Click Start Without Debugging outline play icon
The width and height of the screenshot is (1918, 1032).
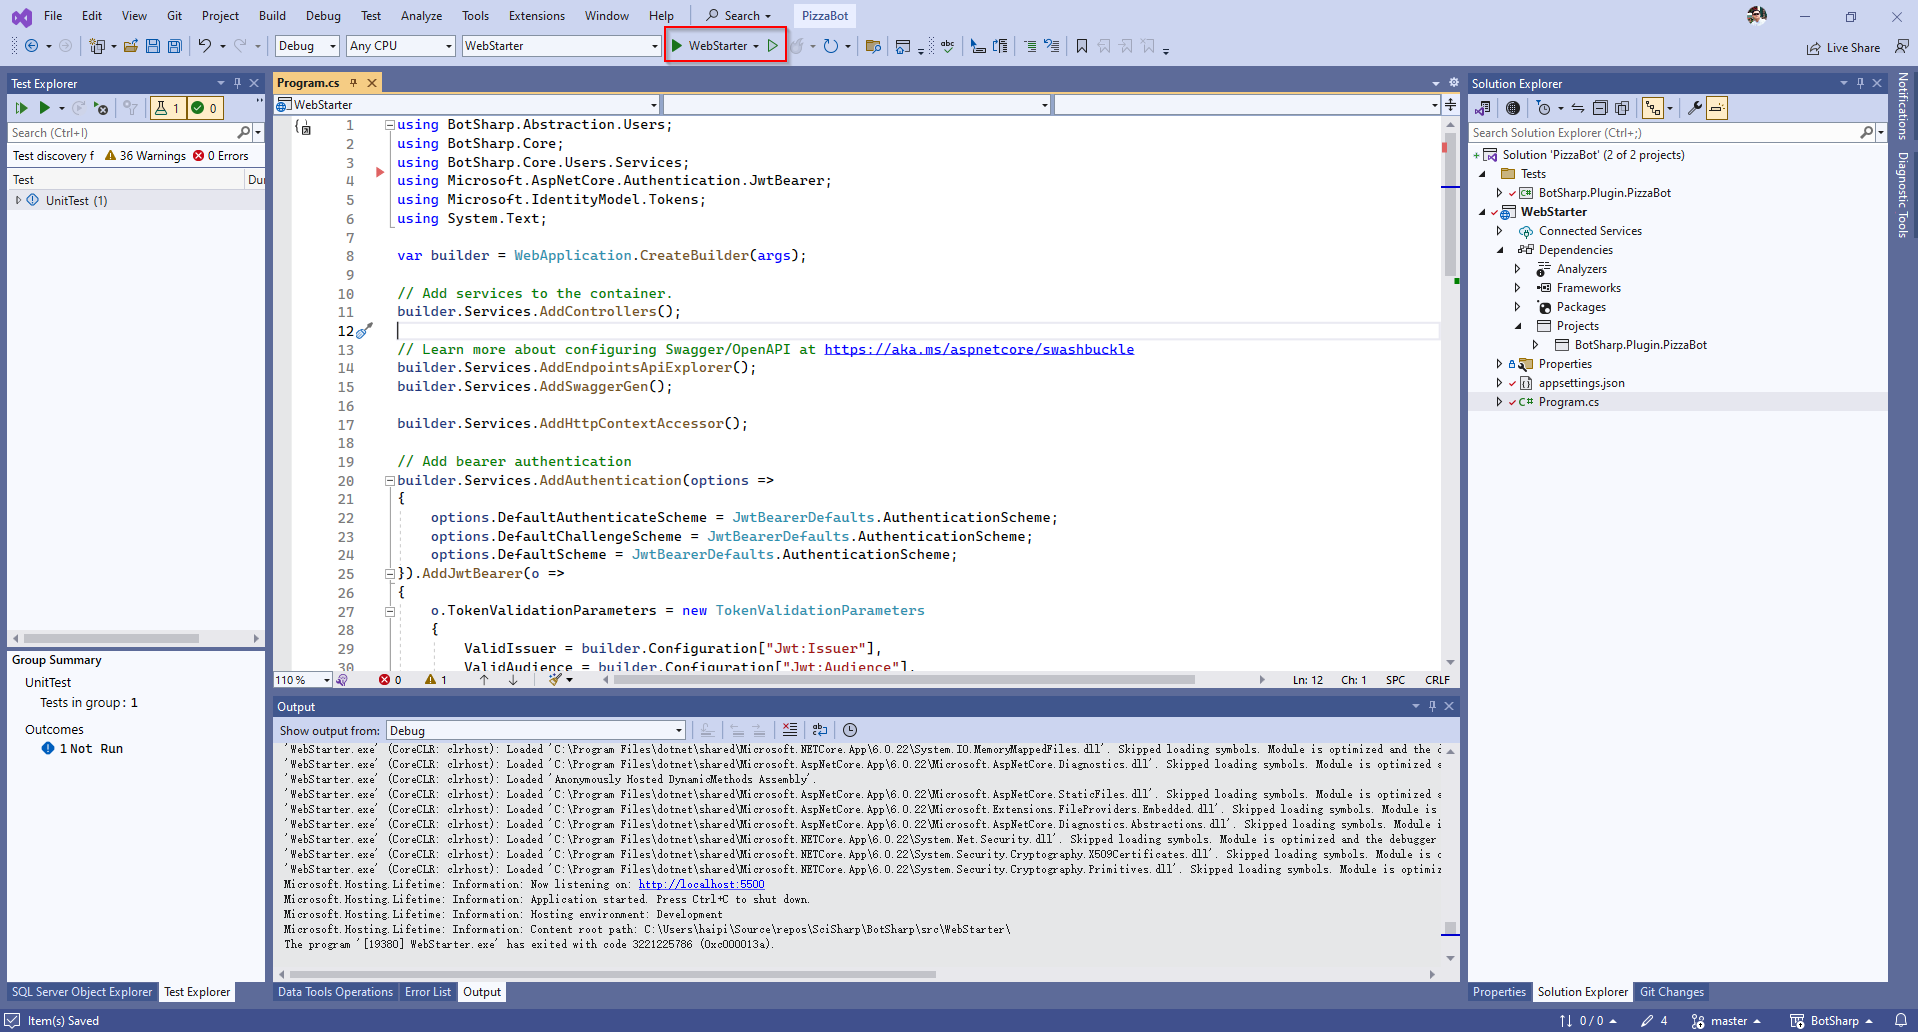click(x=773, y=46)
